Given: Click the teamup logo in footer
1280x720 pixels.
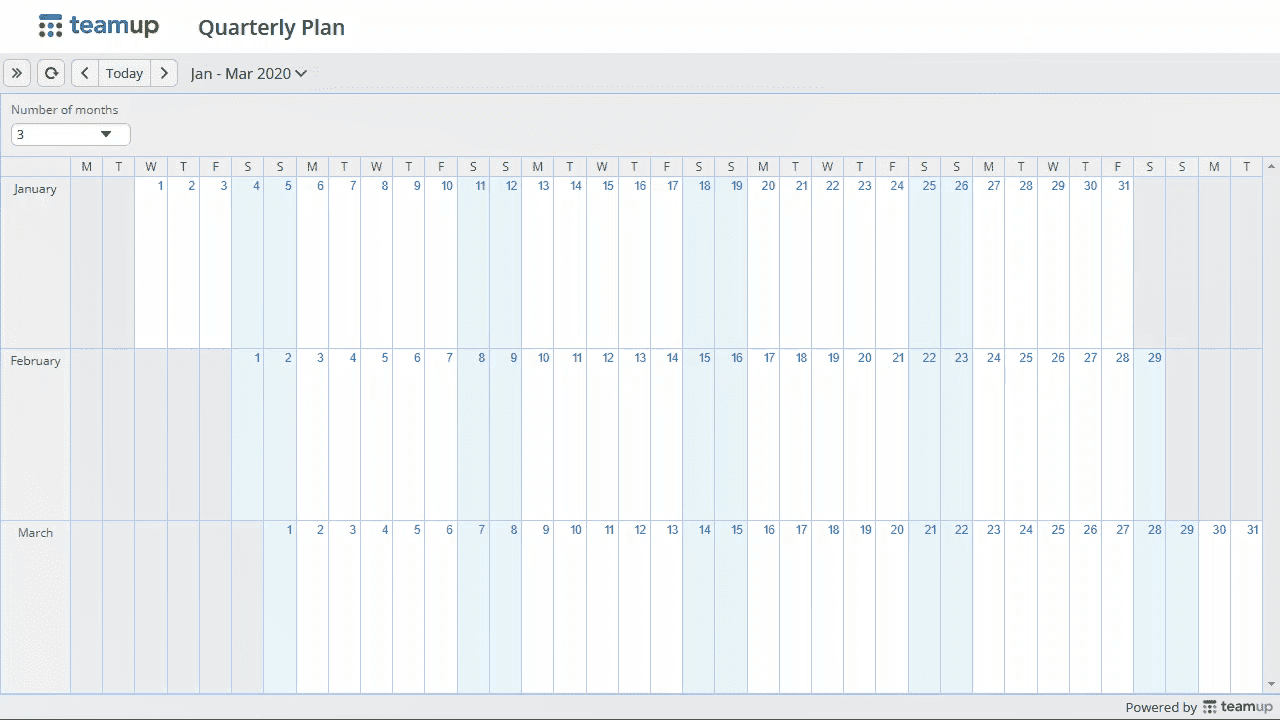Looking at the screenshot, I should [x=1237, y=707].
